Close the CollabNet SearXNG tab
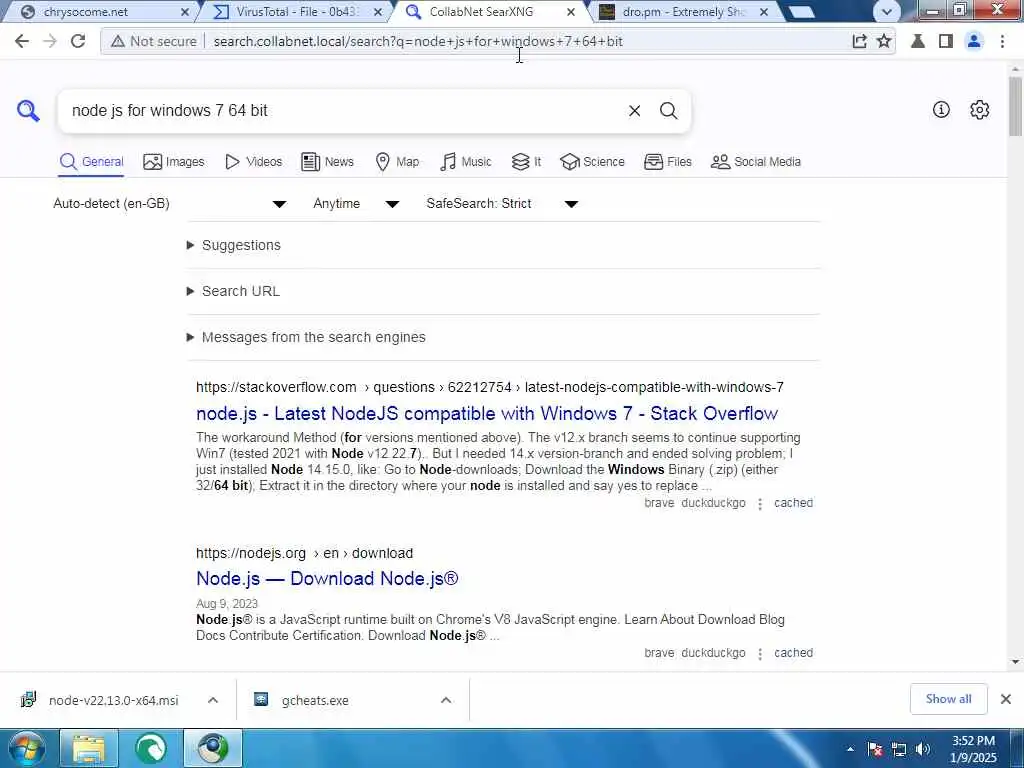The image size is (1024, 768). [570, 12]
